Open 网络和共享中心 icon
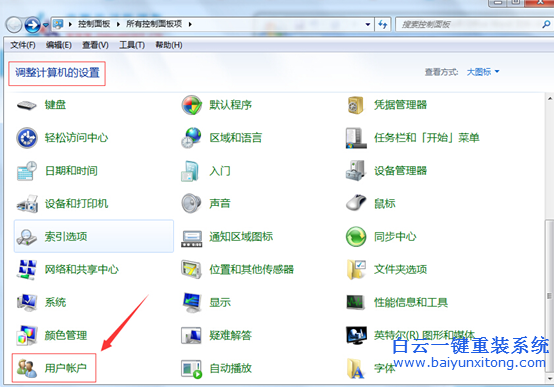 point(26,270)
